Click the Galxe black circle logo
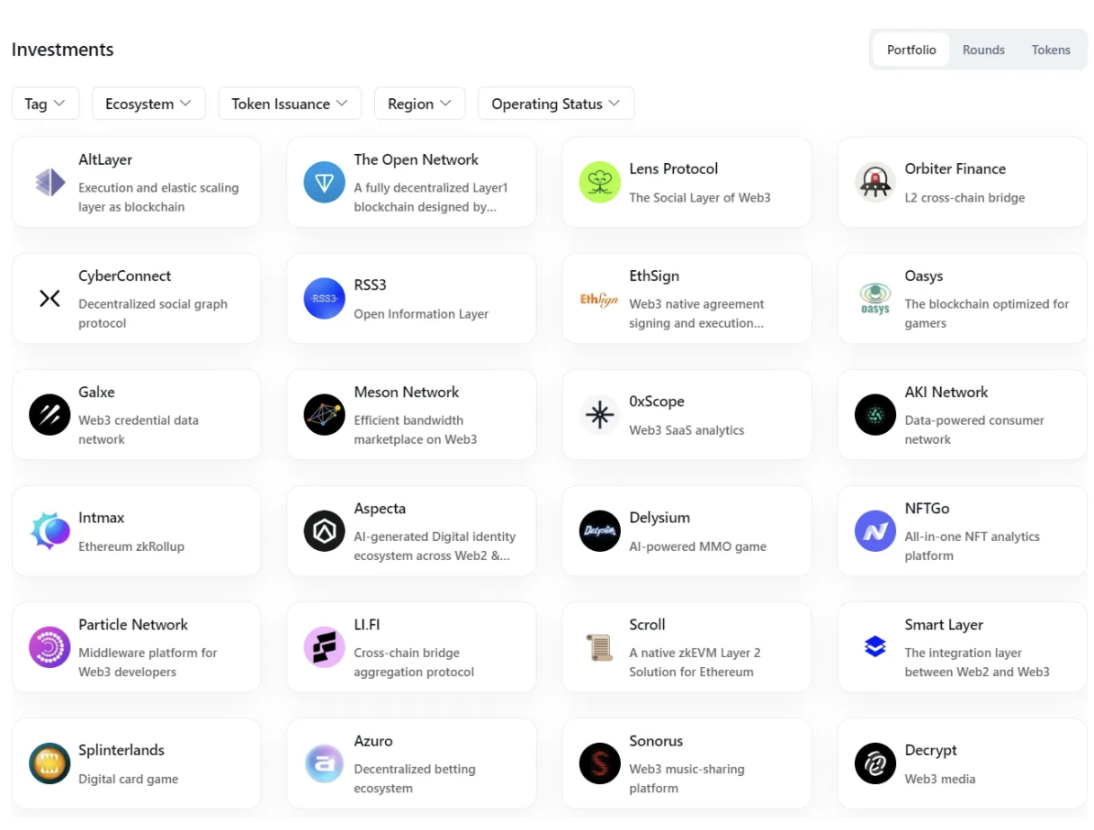 click(50, 414)
